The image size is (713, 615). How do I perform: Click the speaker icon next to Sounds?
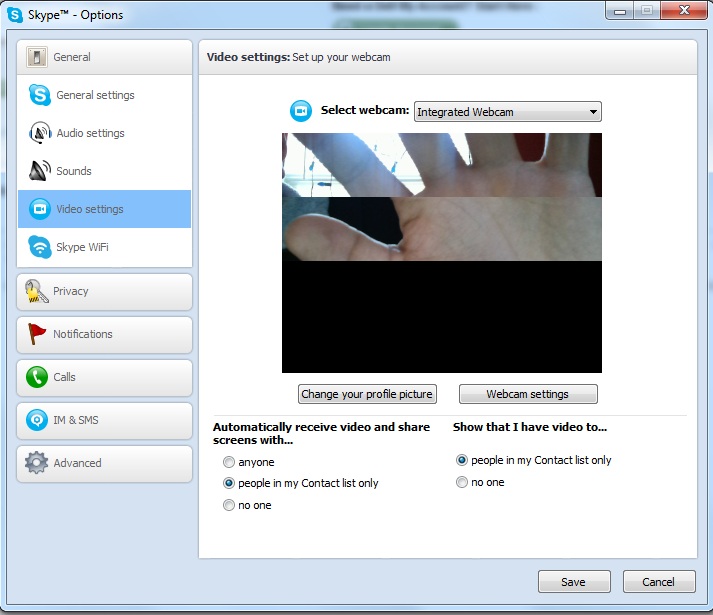click(40, 171)
